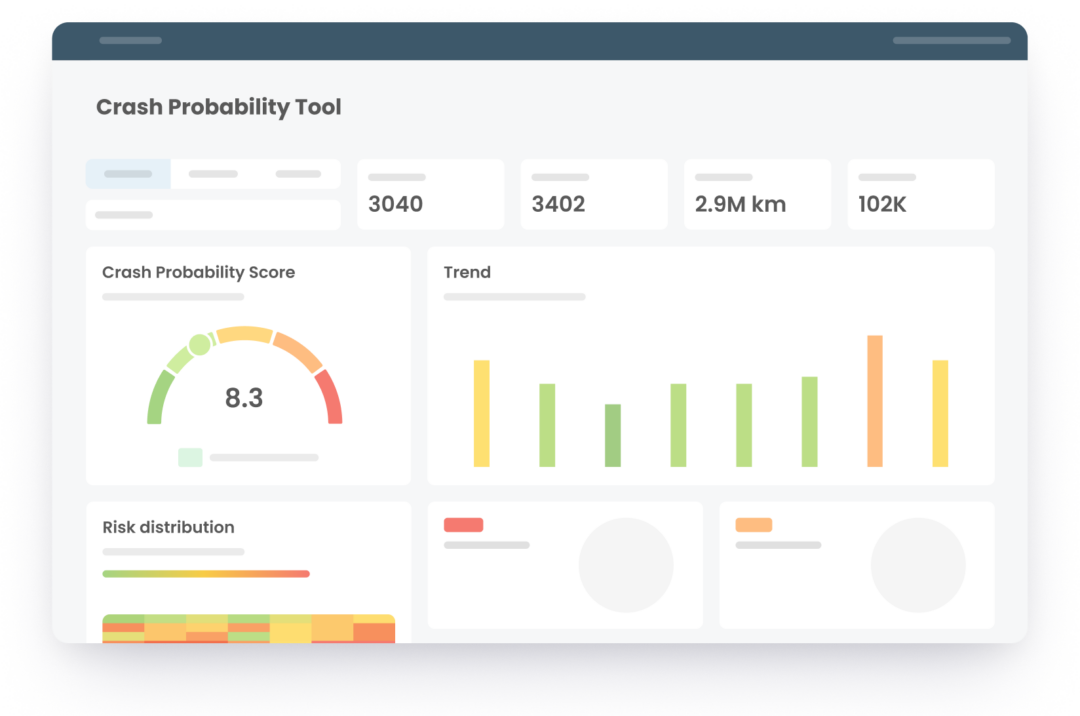This screenshot has width=1080, height=716.
Task: Switch to the third unselected tab
Action: 298,174
